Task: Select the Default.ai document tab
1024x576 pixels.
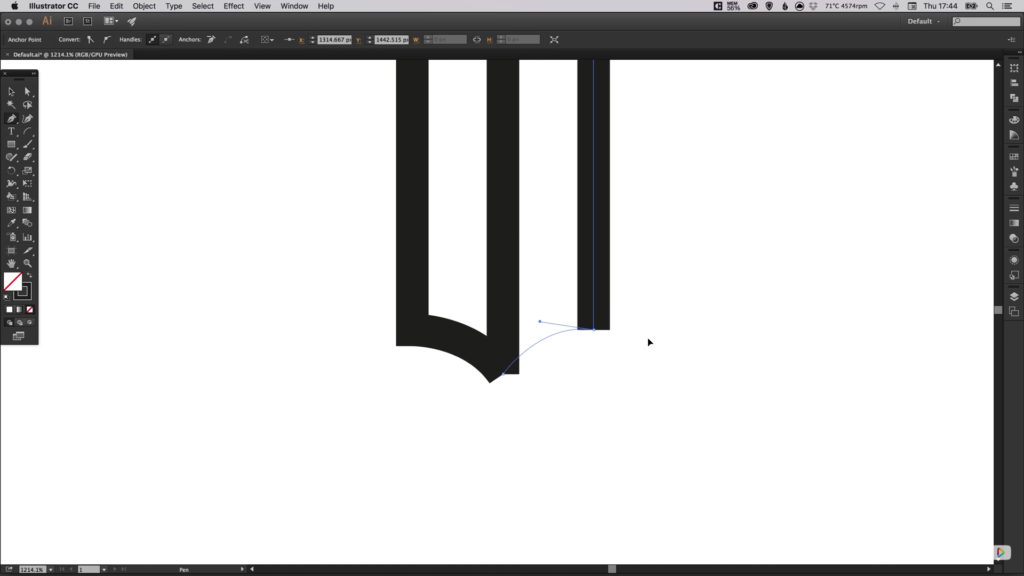Action: coord(70,55)
